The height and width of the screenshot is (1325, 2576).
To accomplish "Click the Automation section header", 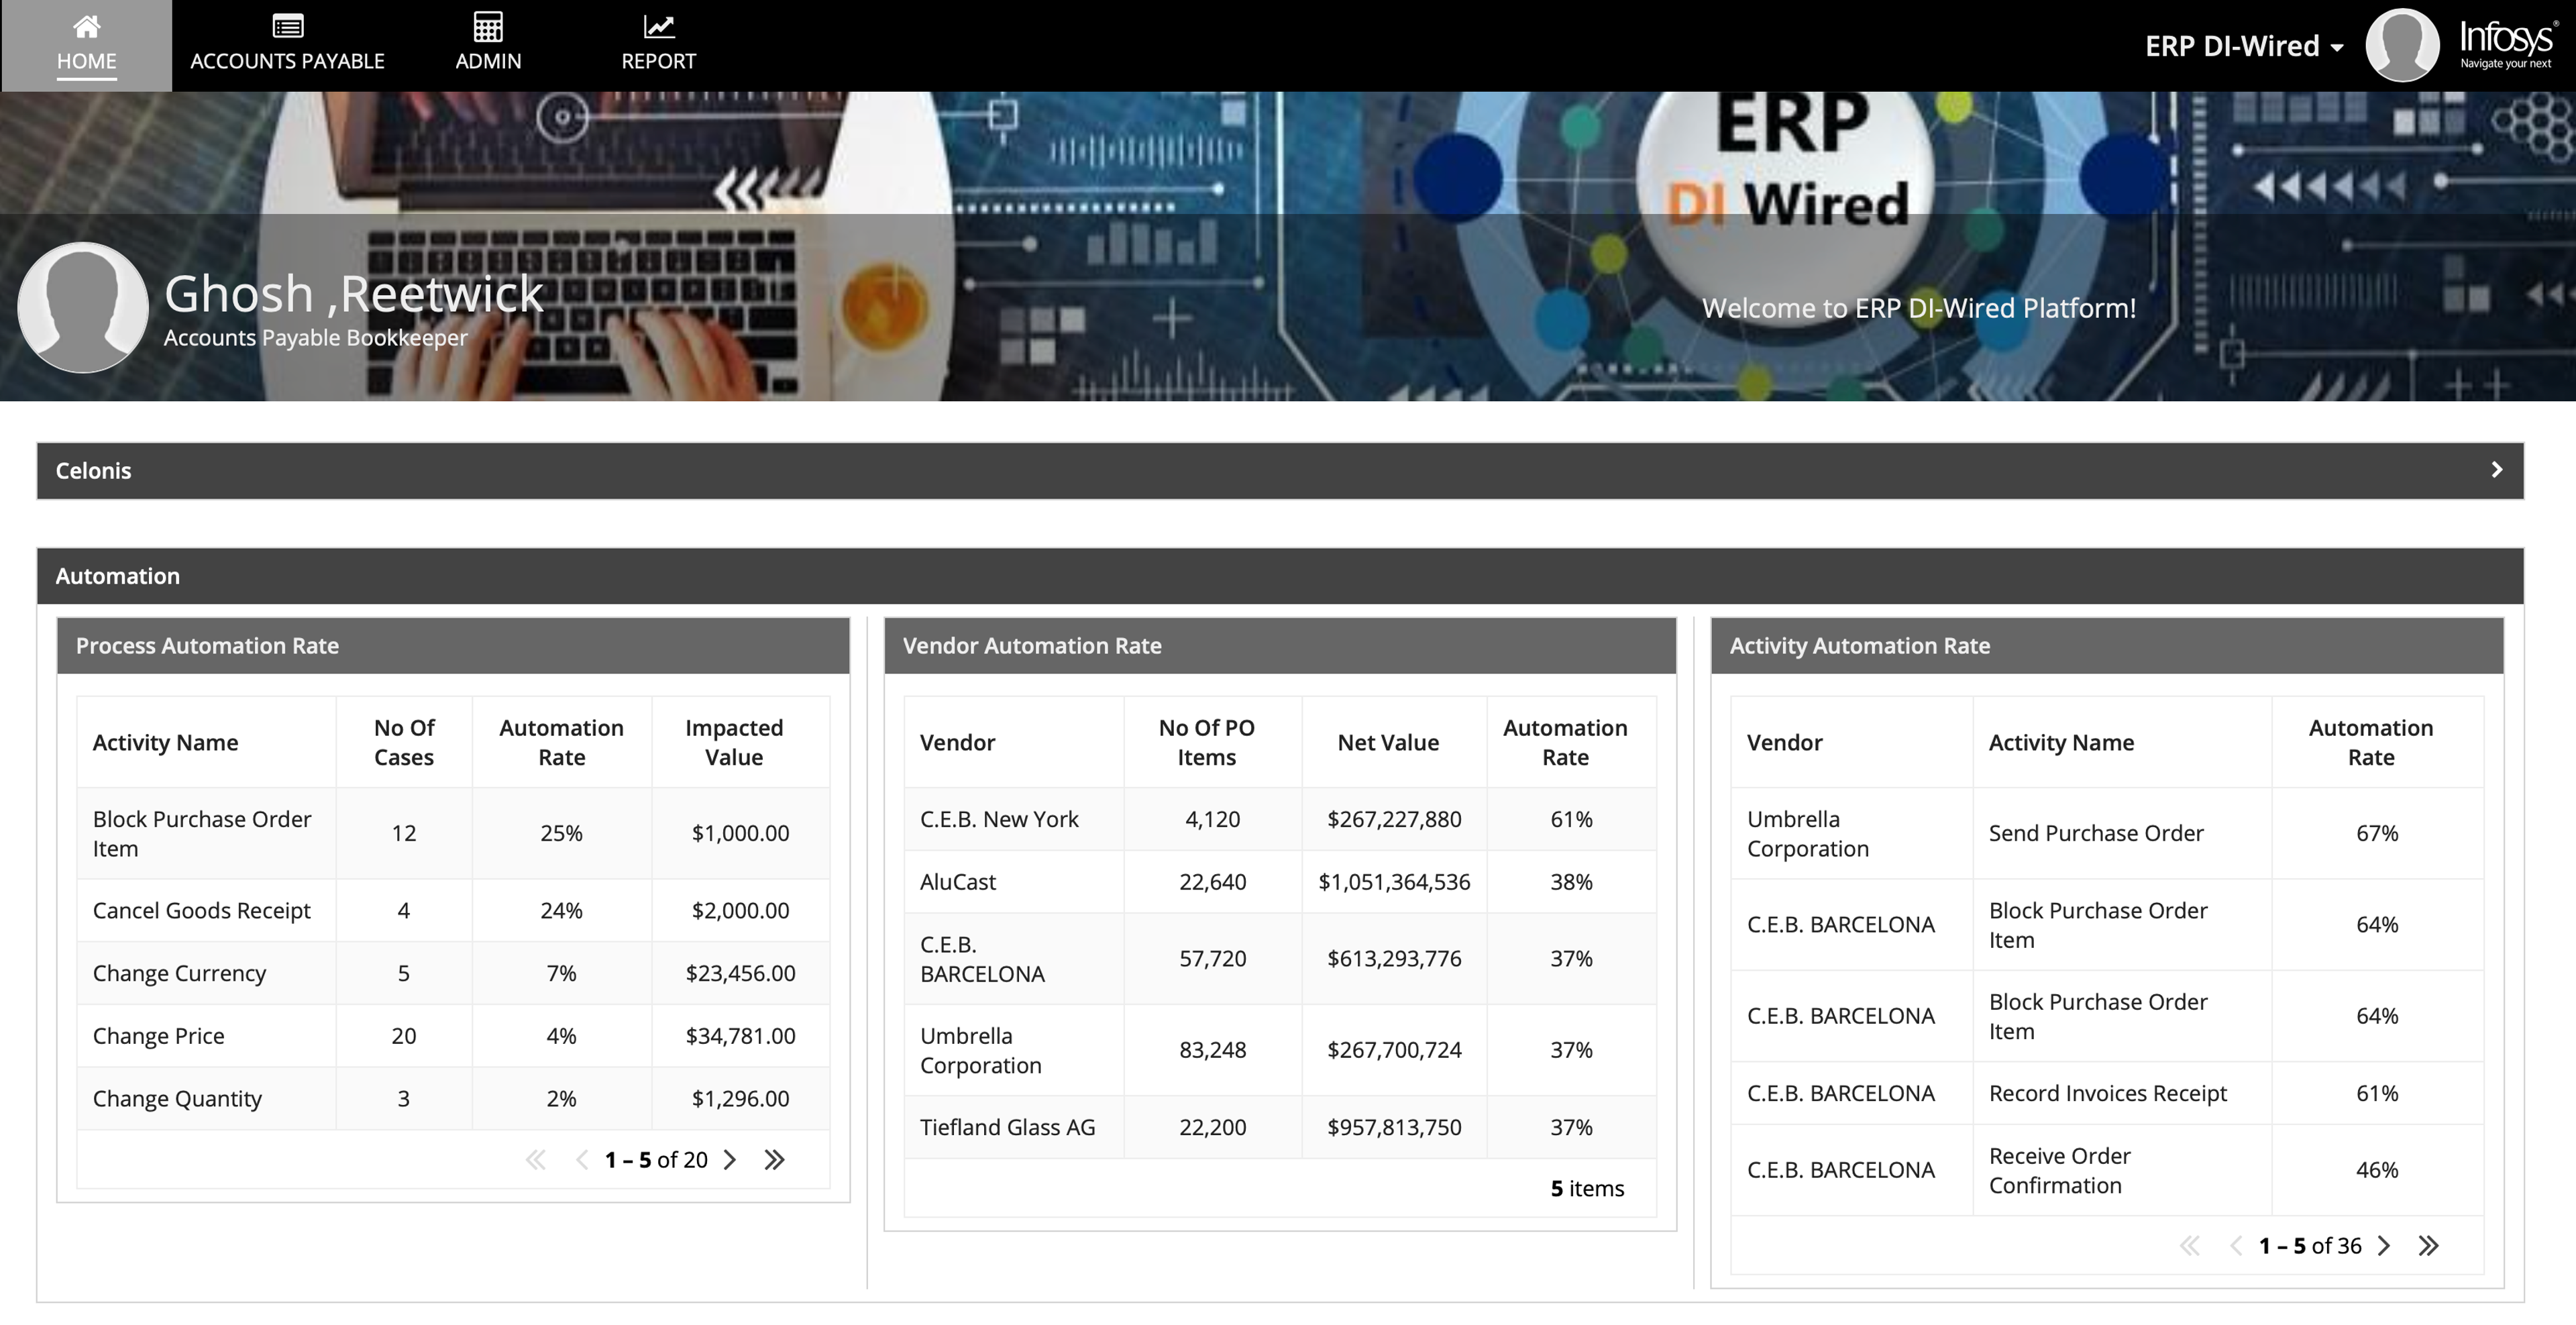I will click(x=1280, y=576).
